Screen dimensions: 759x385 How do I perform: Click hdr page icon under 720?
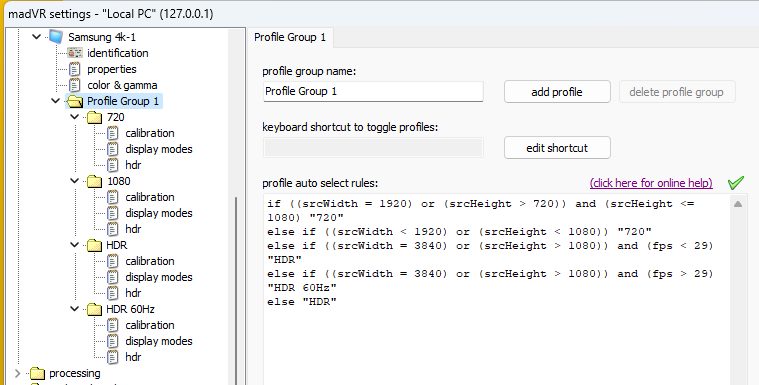[112, 165]
